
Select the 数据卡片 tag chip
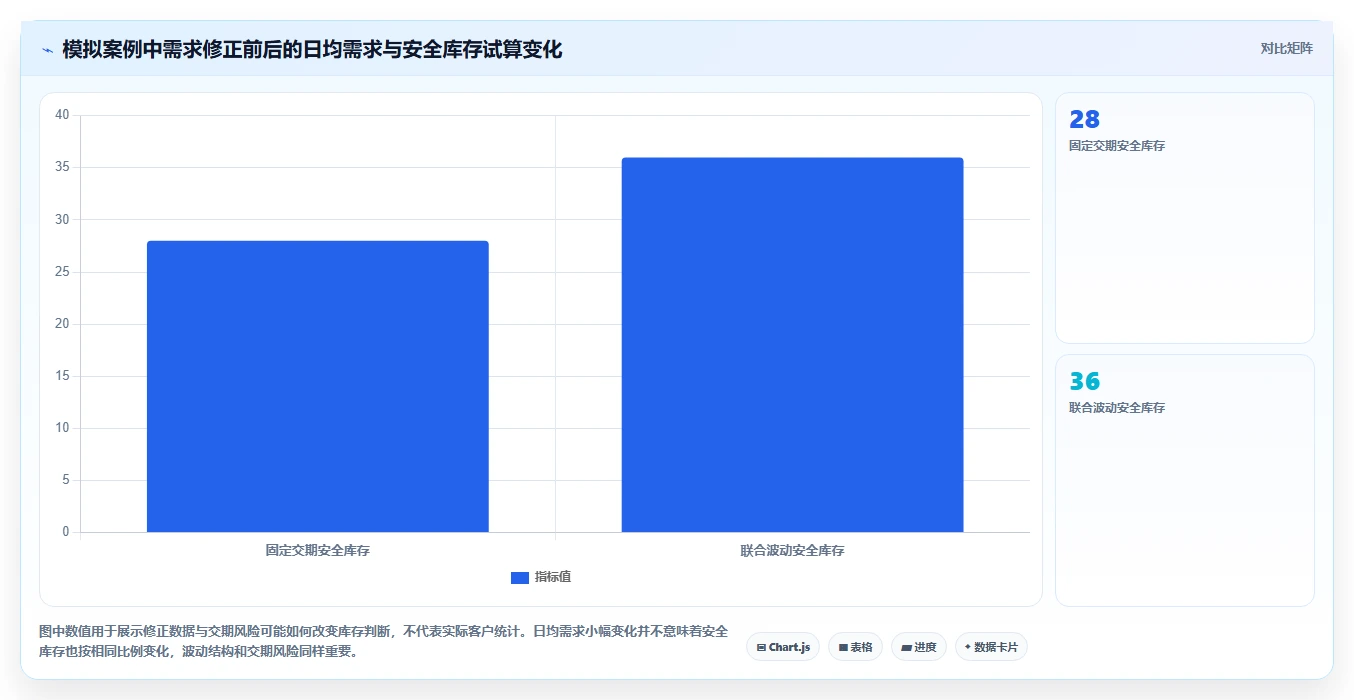click(991, 647)
